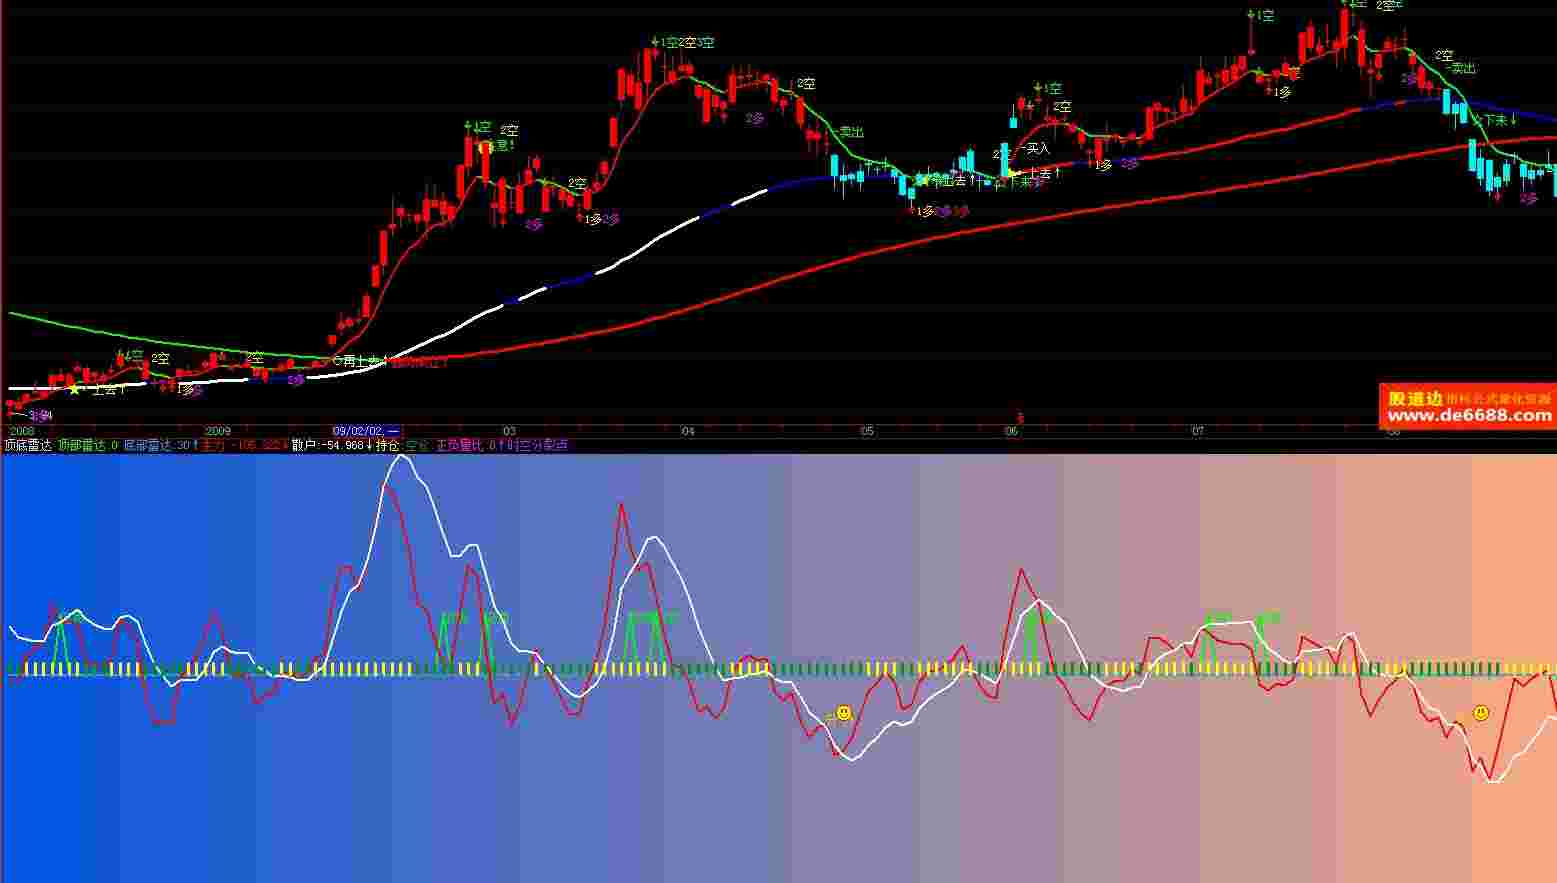
Task: Click the 持仓 label in indicator header
Action: tap(388, 445)
